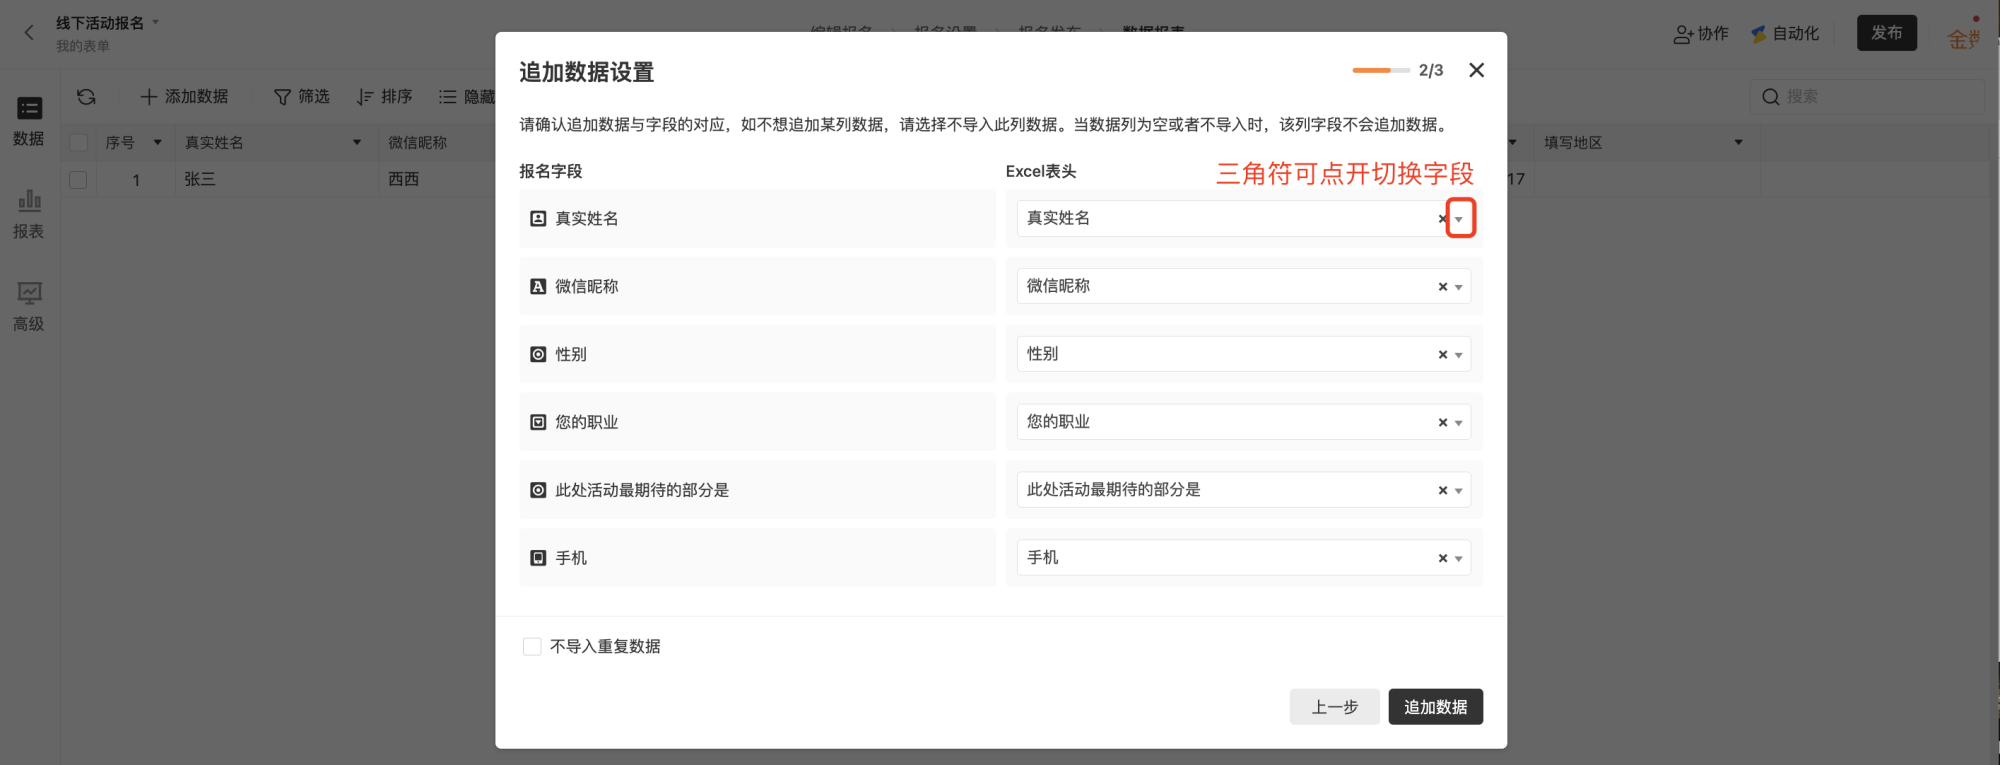Open dropdown arrow for 微信昵称 Excel header
Screen dimensions: 2000x765
coord(1459,287)
